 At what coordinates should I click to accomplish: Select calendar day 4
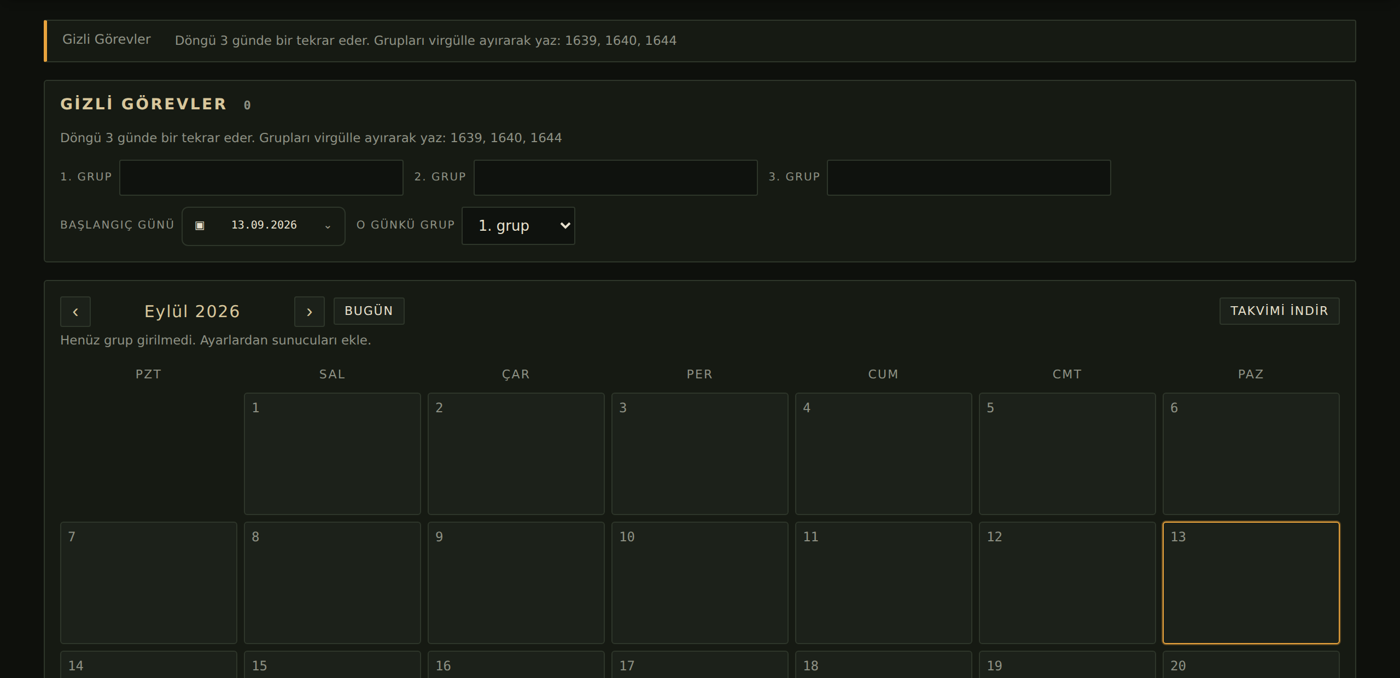[883, 454]
